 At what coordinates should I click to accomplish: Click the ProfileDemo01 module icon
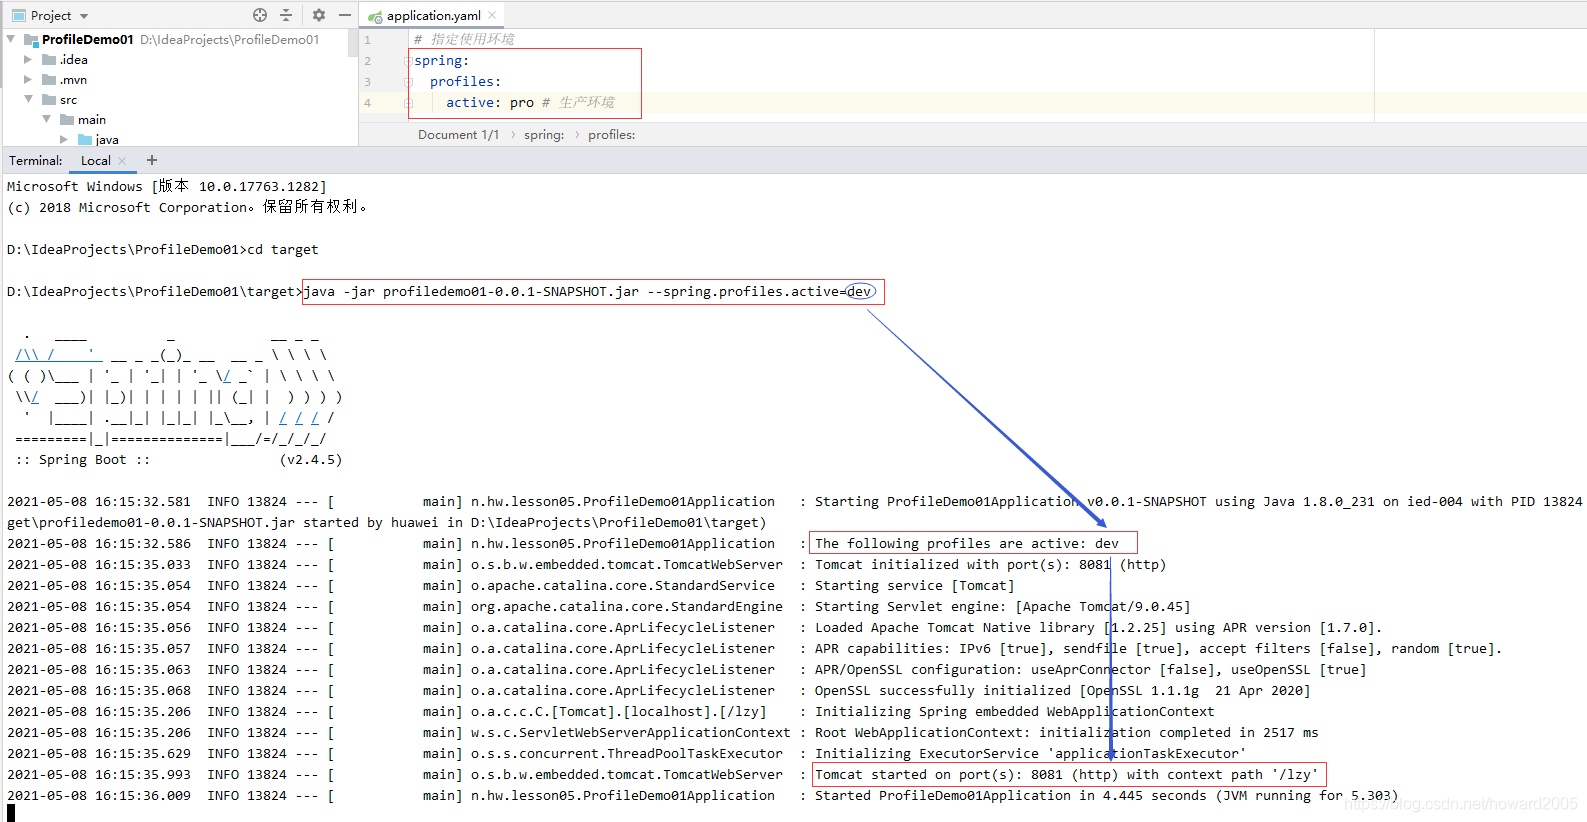tap(30, 39)
